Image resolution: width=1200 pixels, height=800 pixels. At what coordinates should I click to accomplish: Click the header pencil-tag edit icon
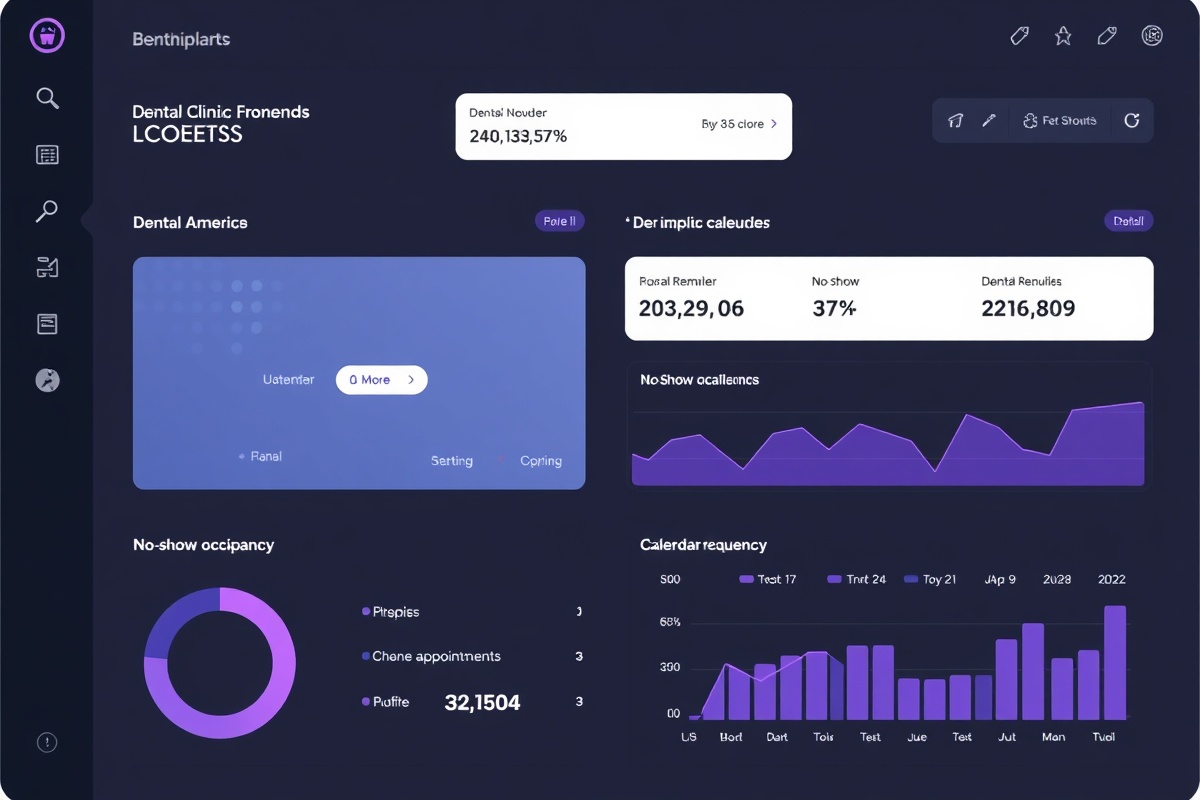point(1107,36)
